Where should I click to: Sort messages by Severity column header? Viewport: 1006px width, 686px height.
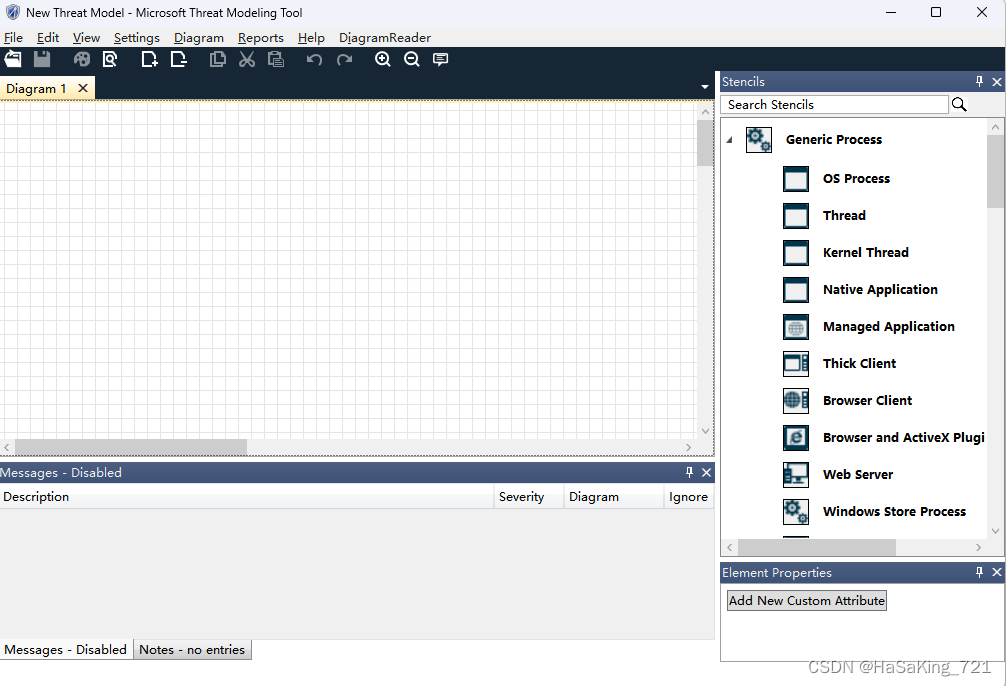529,497
